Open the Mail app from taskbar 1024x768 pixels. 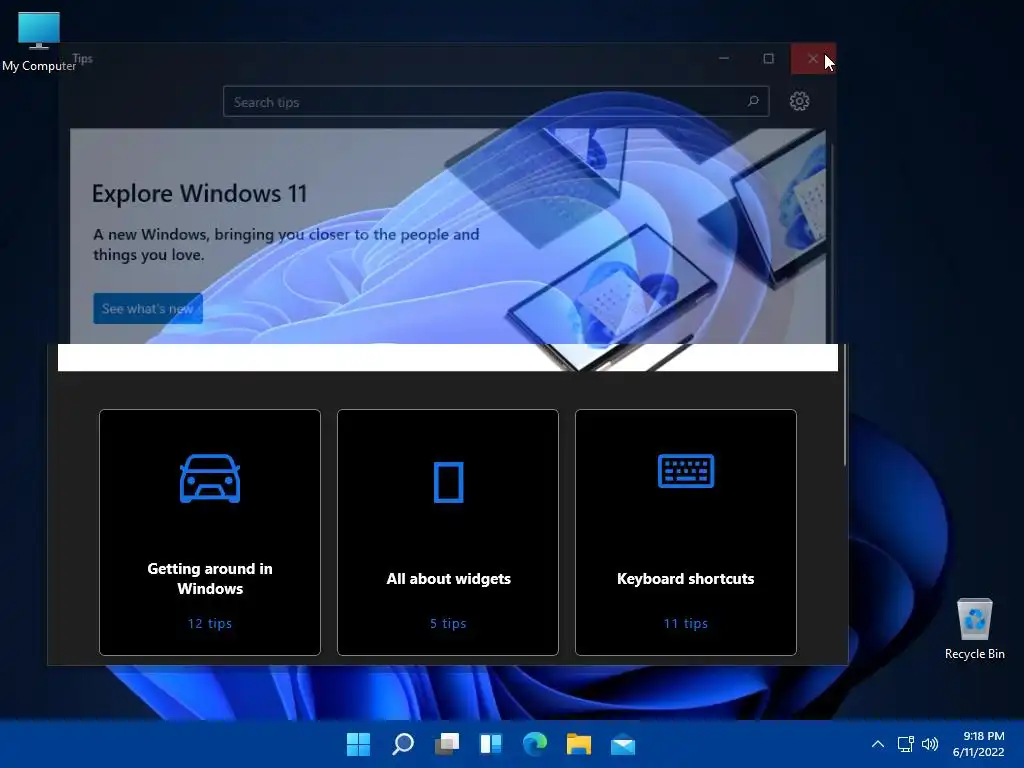point(623,744)
